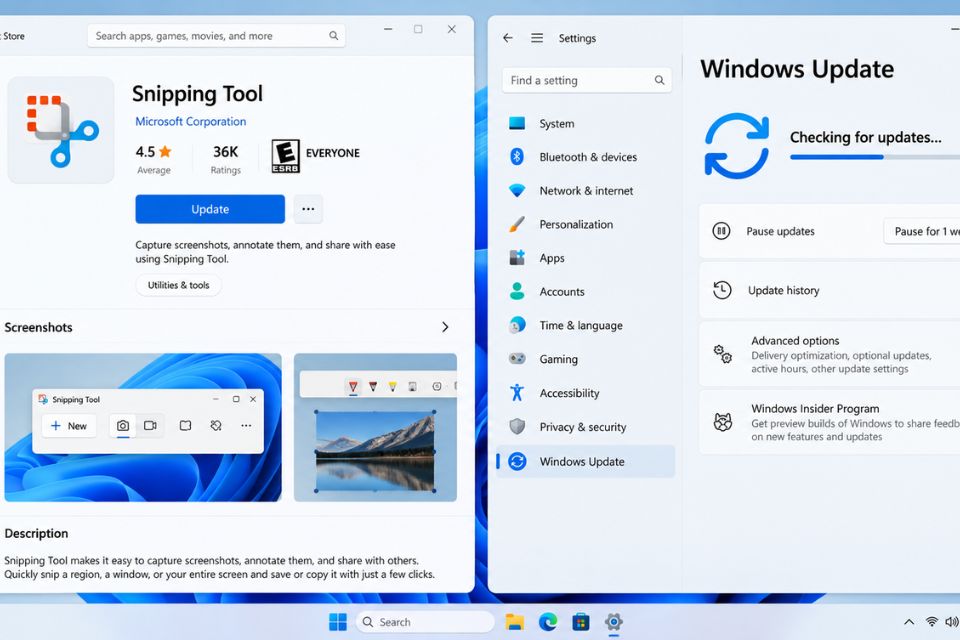Click the blue Update button for Snipping Tool
960x640 pixels.
(210, 209)
